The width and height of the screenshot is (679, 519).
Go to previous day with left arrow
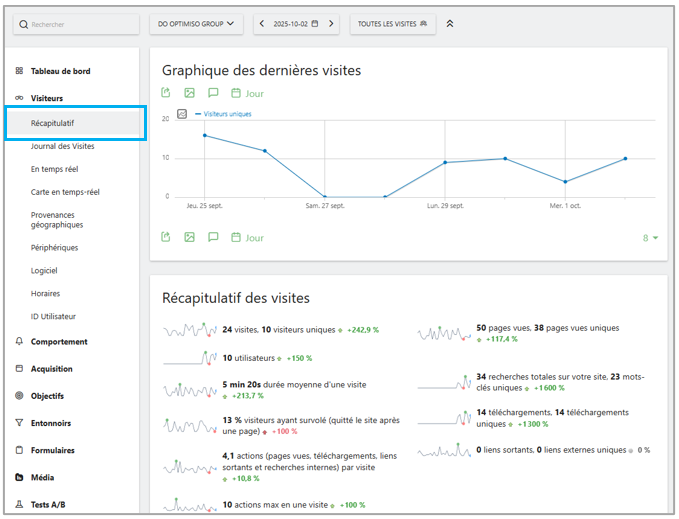262,24
